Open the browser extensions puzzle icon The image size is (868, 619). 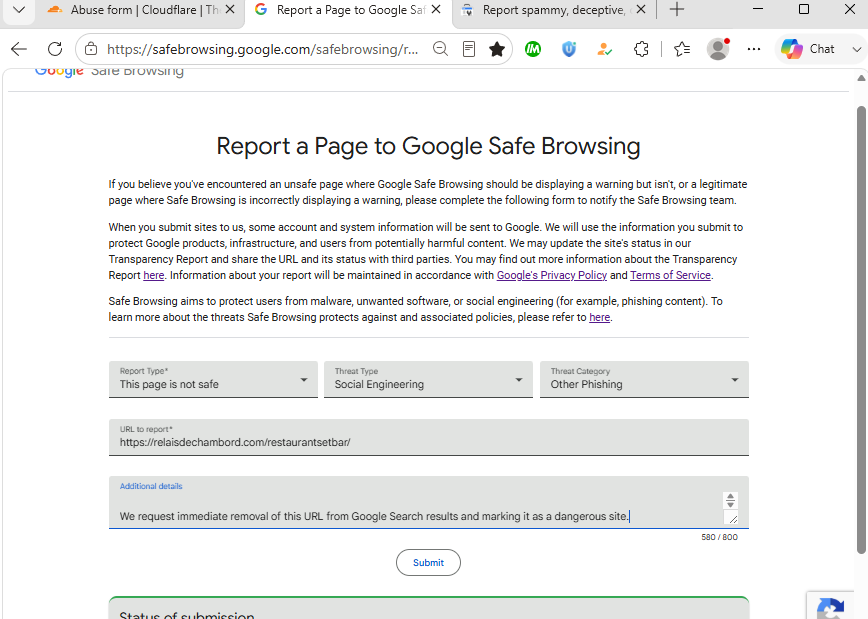[x=641, y=49]
